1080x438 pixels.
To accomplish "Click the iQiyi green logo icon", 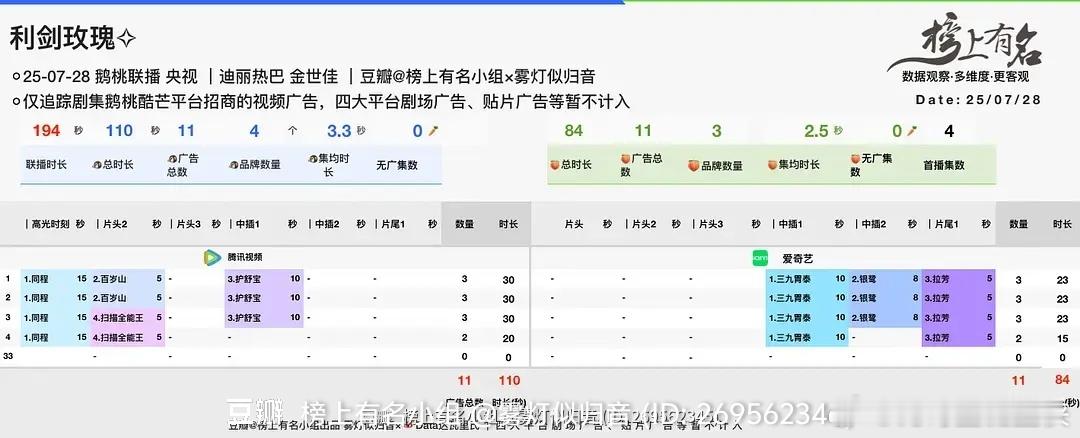I will click(x=760, y=258).
